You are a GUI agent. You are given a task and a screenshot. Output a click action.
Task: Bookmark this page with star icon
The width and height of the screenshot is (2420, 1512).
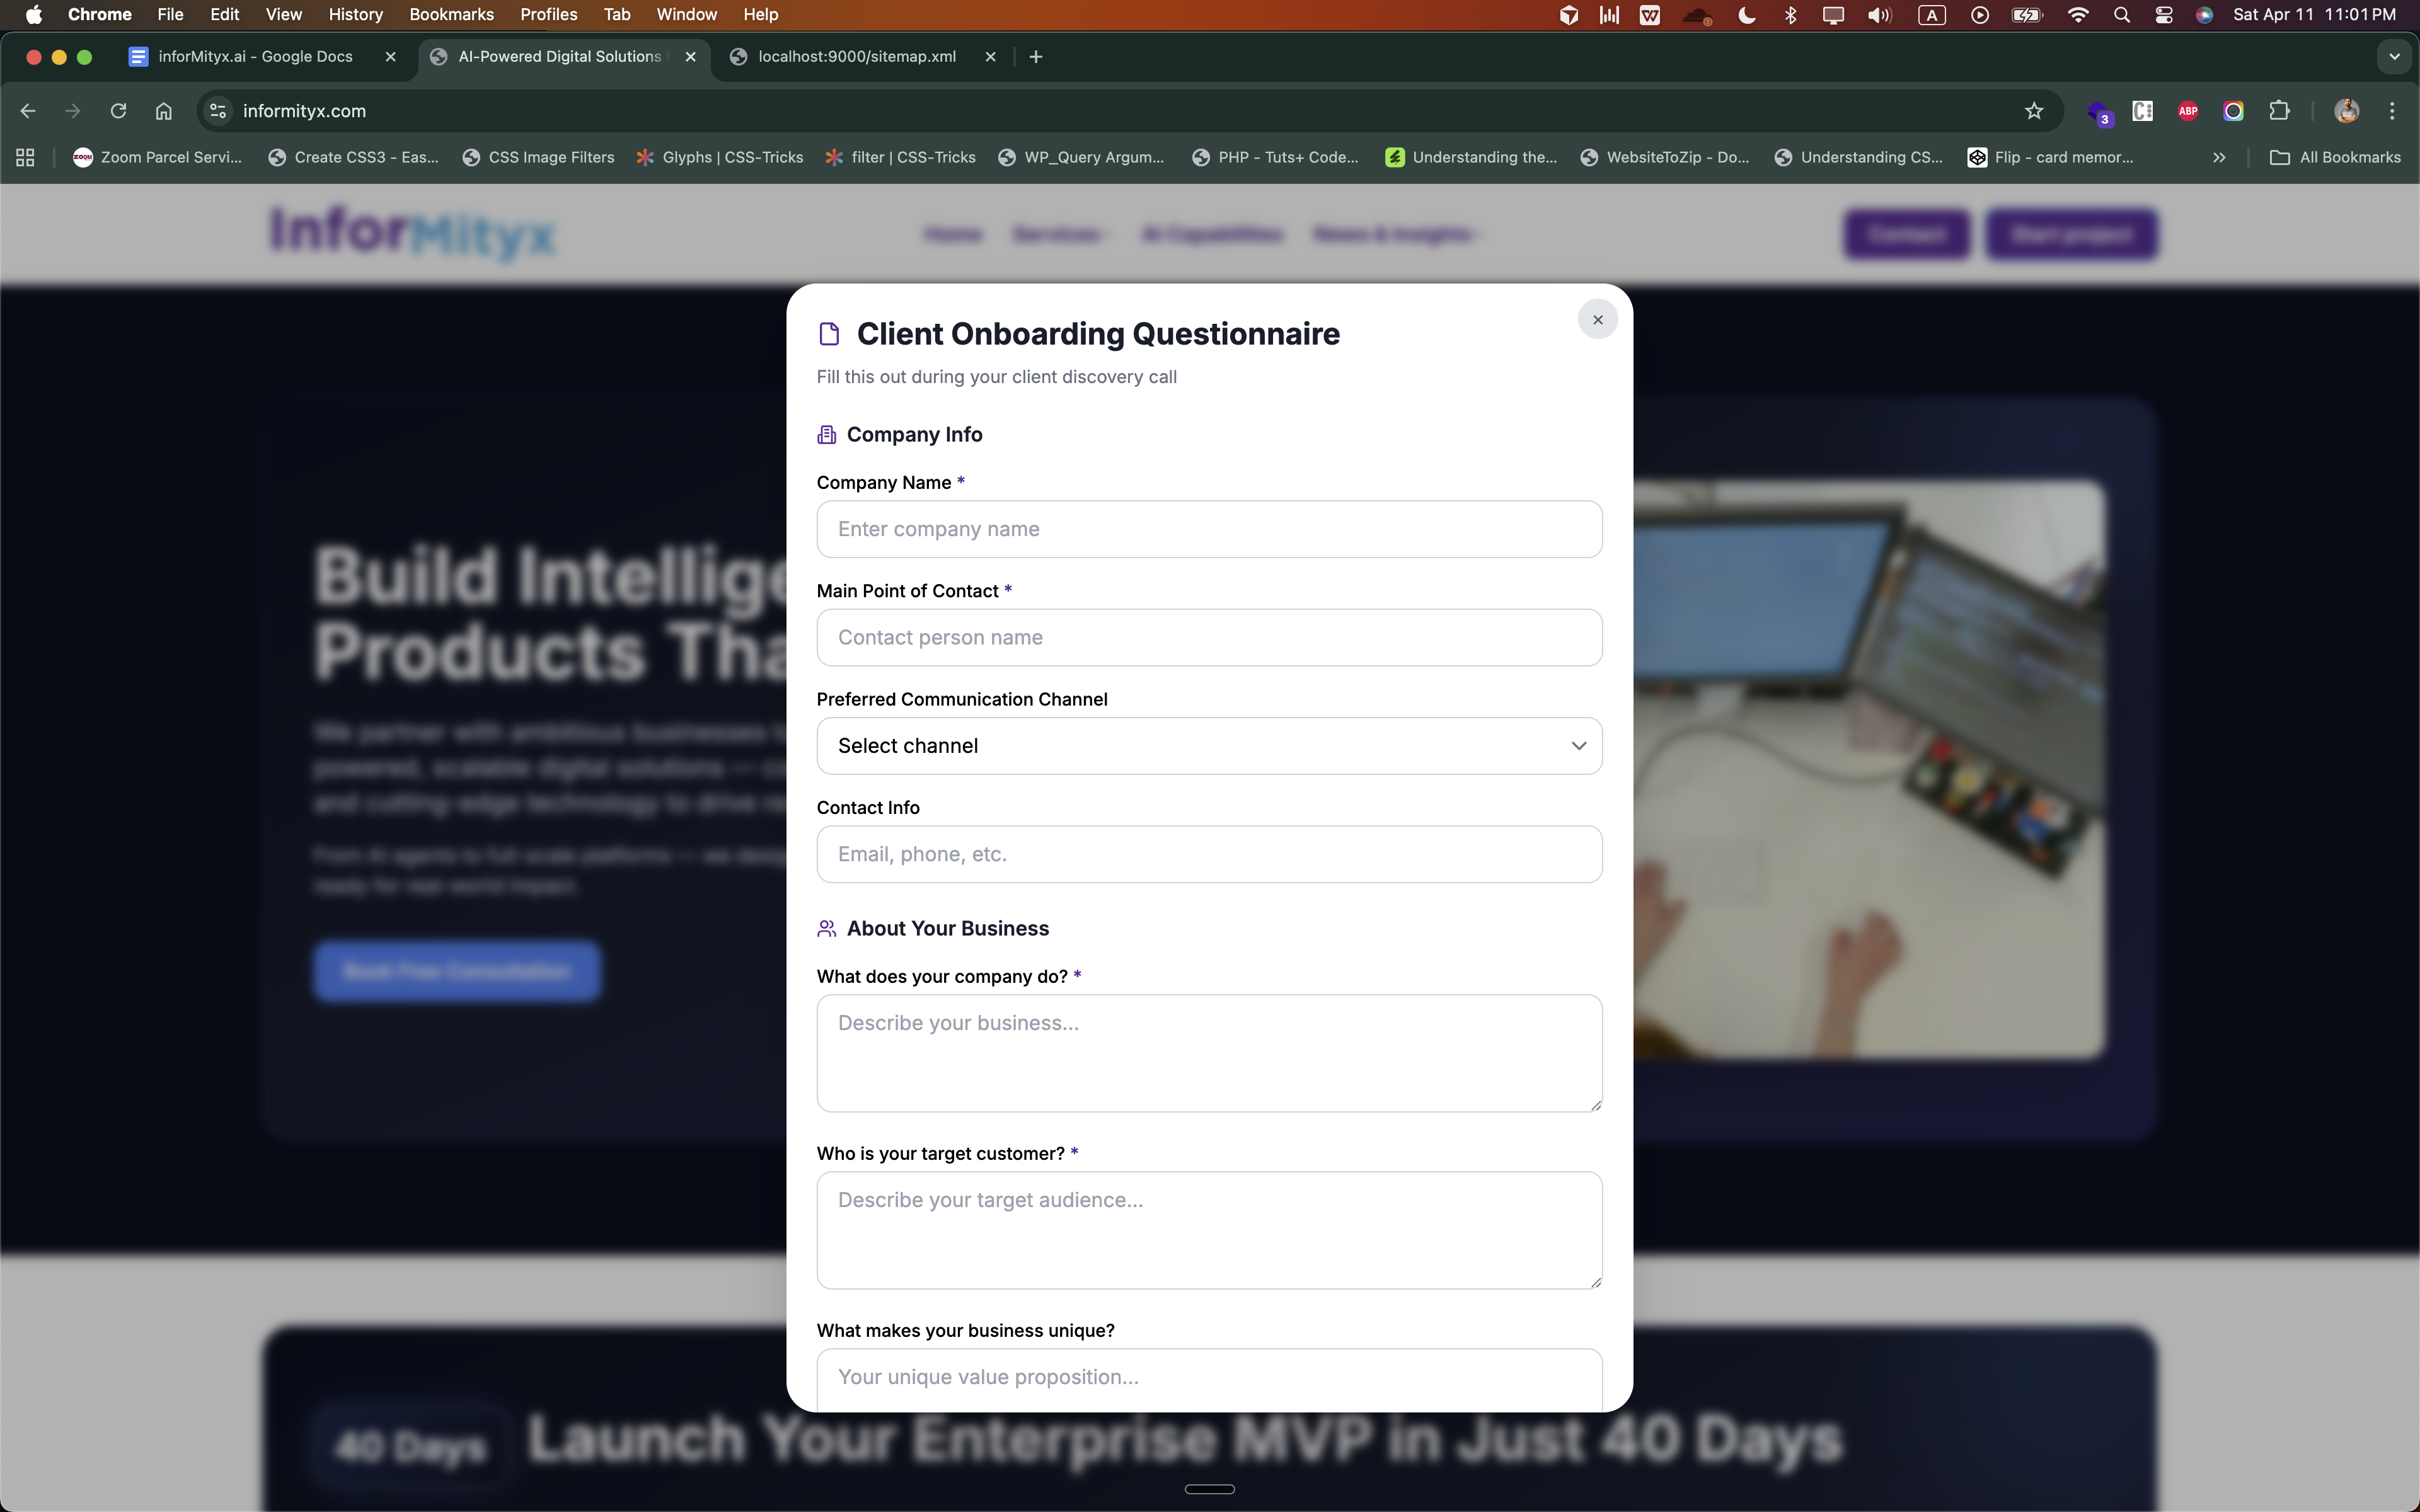pos(2033,111)
